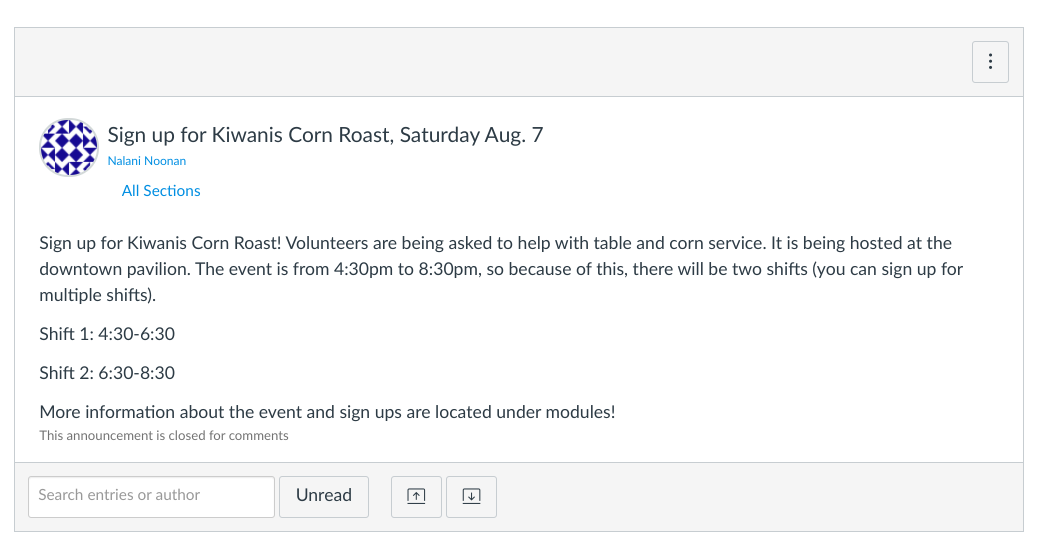Click the Shift 2: 6:30-8:30 line

pyautogui.click(x=107, y=373)
